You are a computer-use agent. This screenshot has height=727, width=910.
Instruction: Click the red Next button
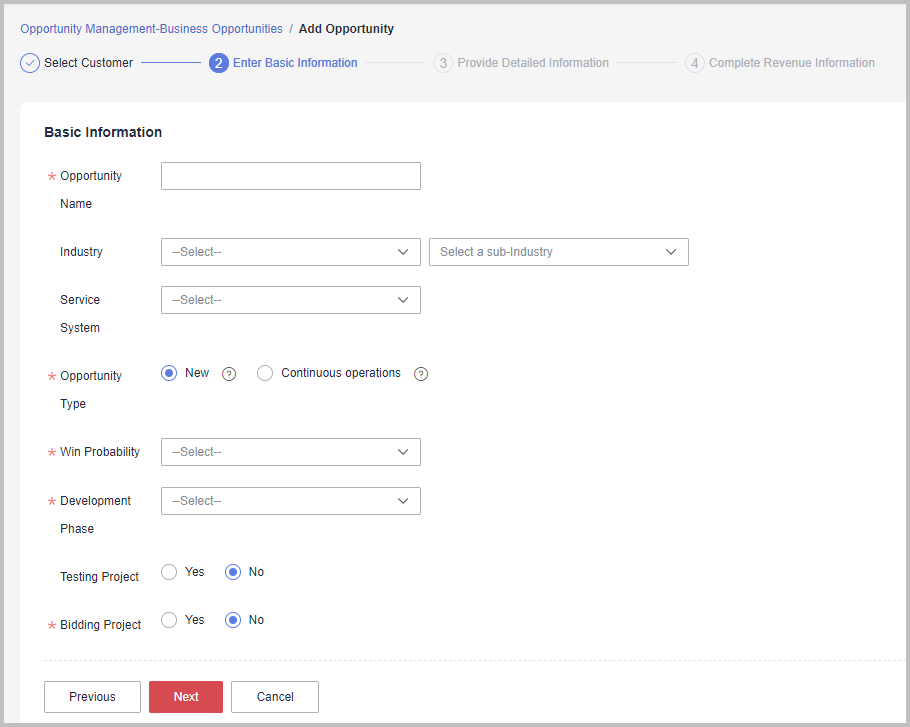186,697
